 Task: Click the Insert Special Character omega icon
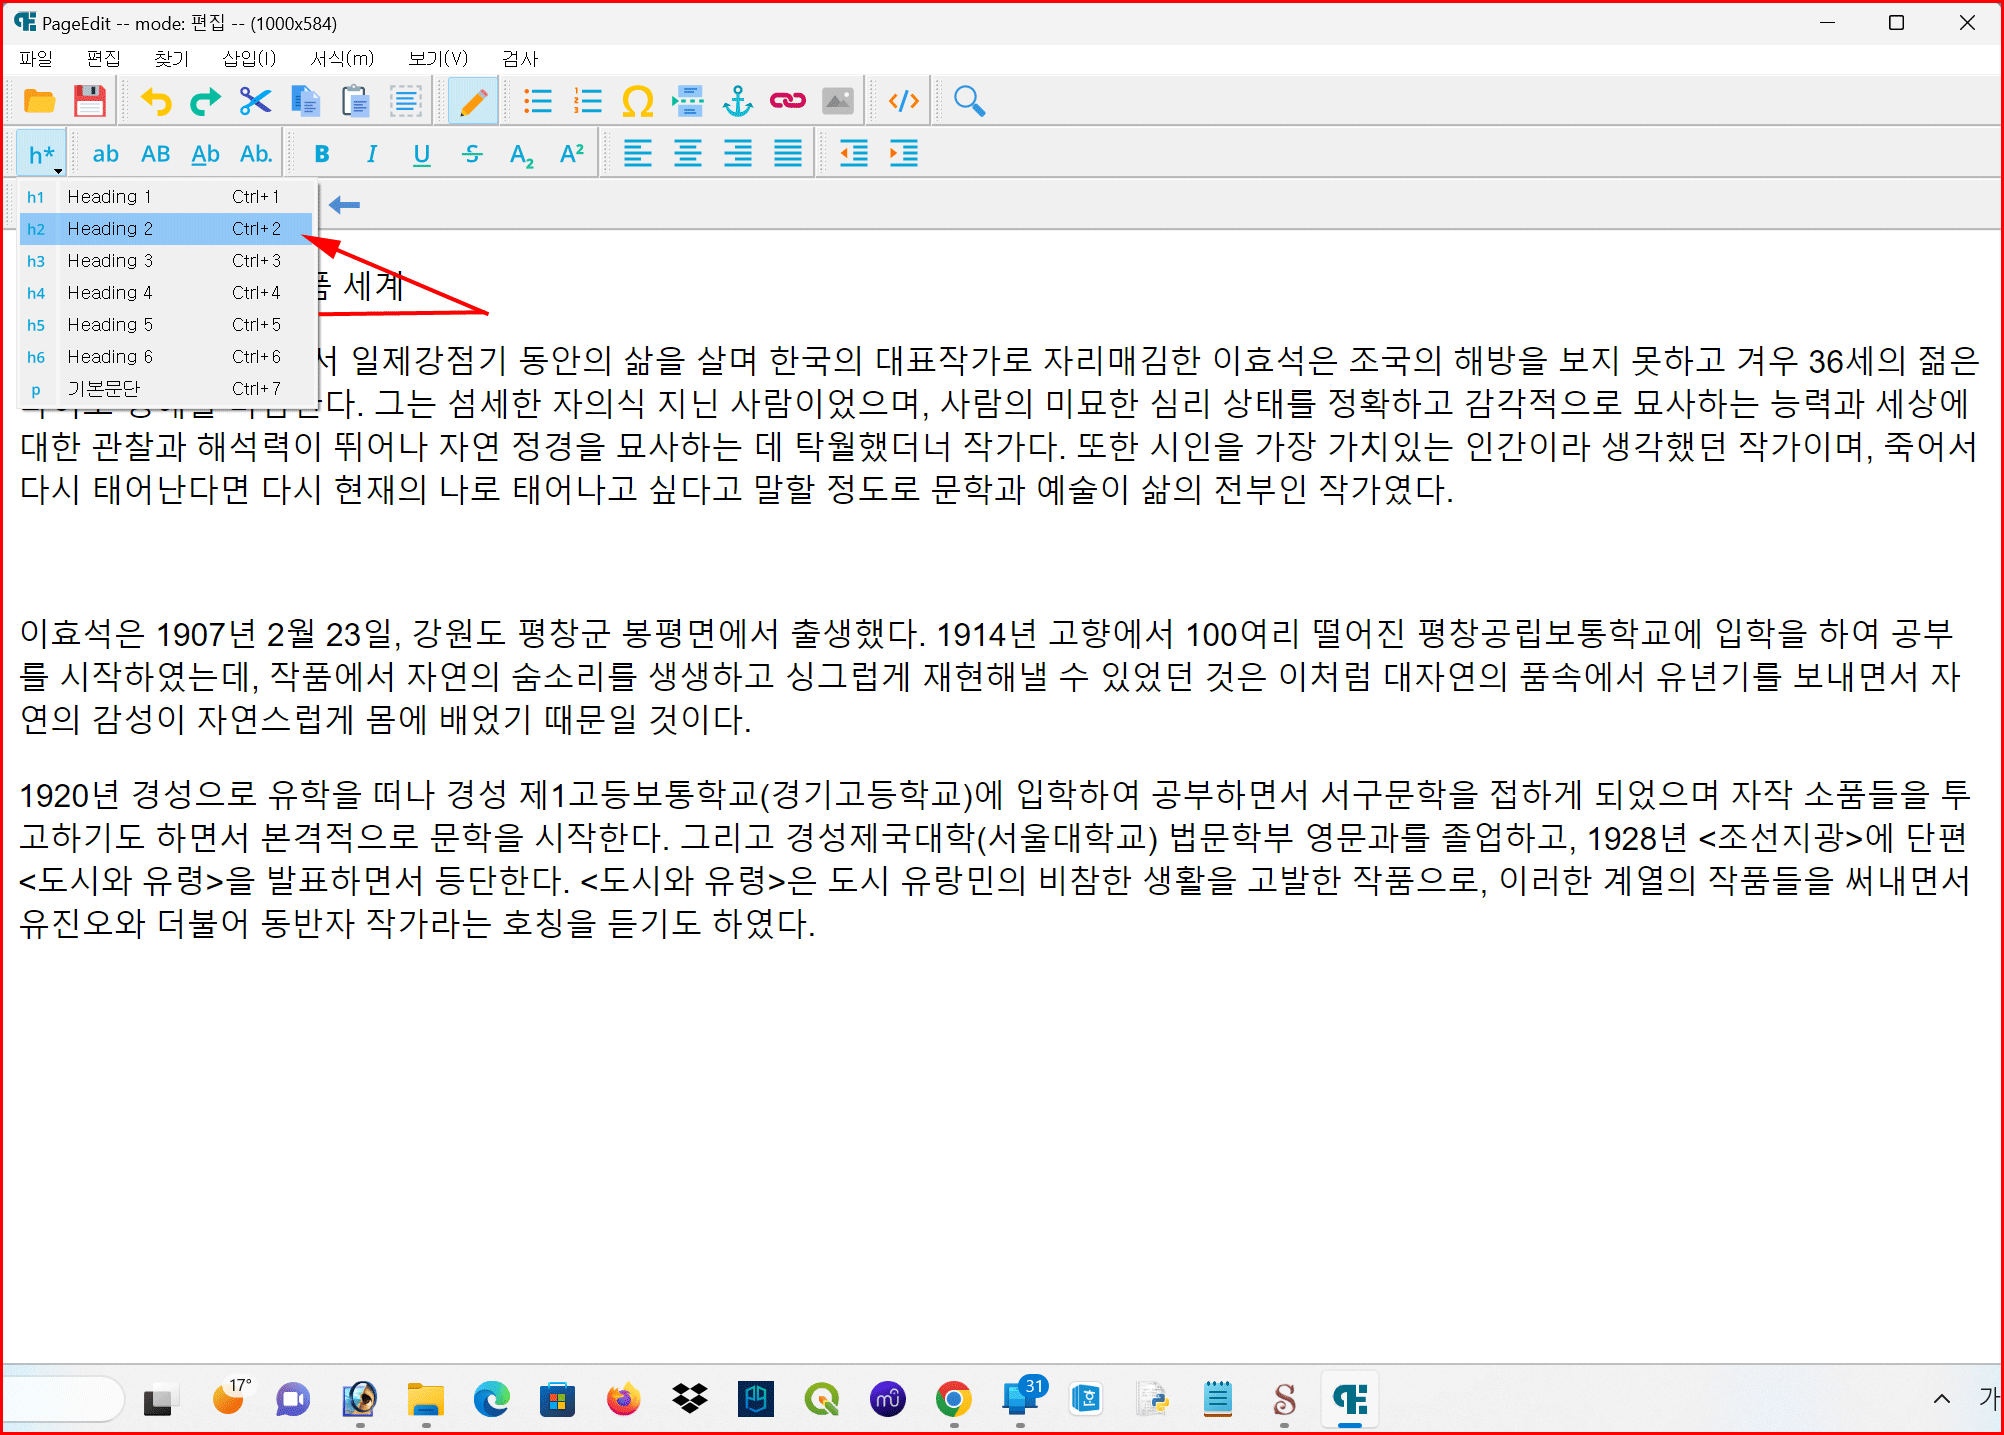[637, 101]
